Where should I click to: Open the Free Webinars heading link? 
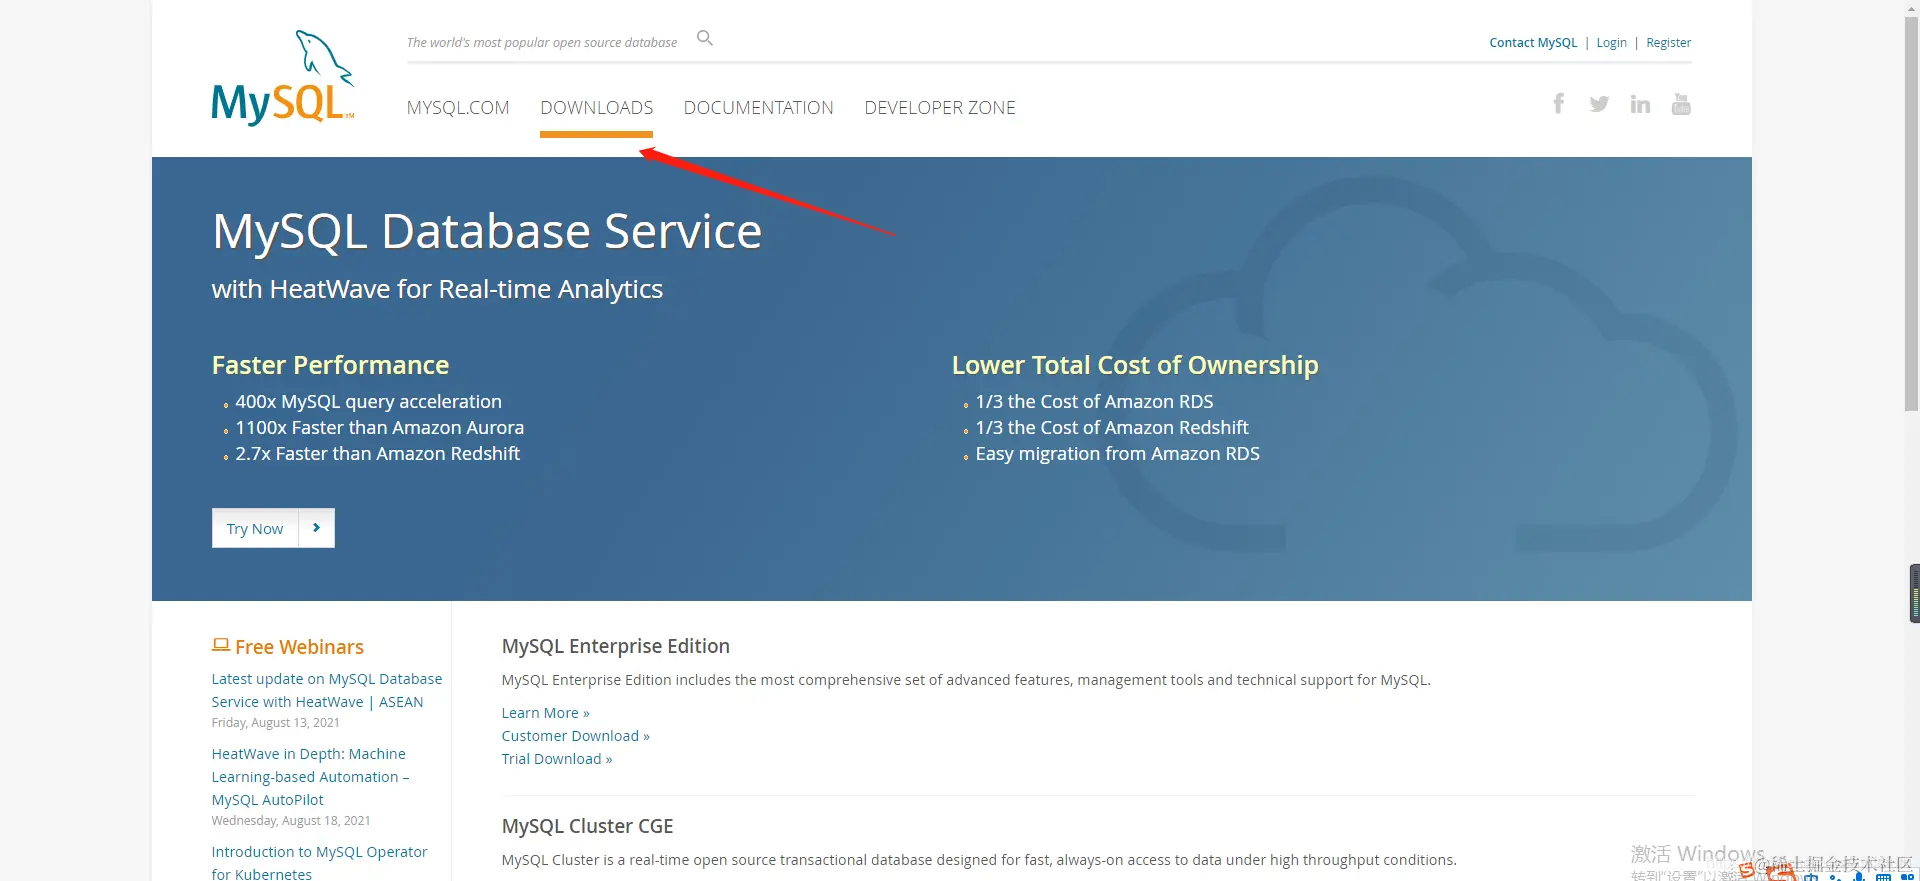[x=299, y=647]
